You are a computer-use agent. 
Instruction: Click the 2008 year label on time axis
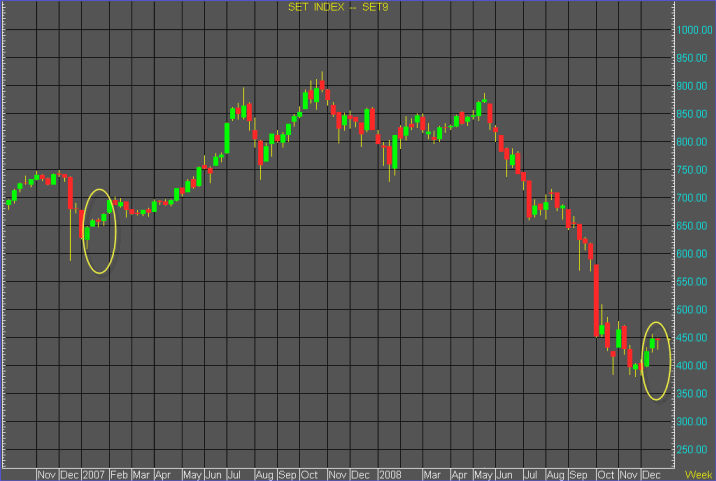(390, 475)
